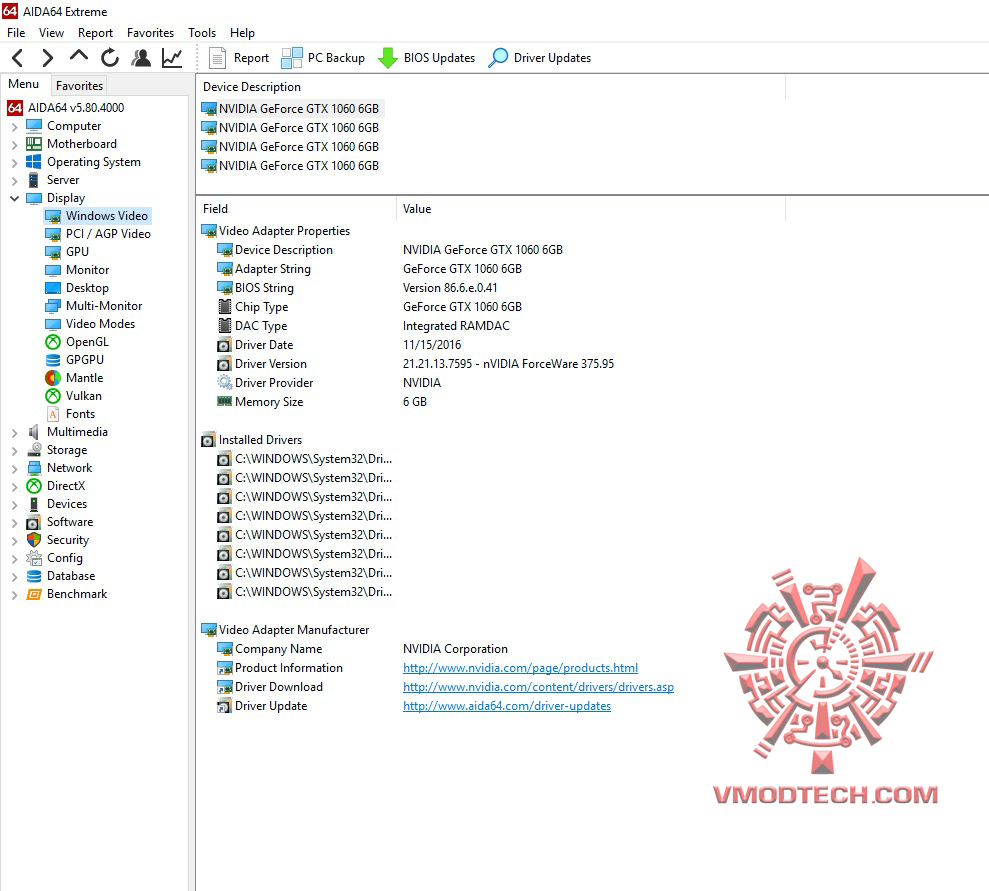This screenshot has width=989, height=891.
Task: Click the Installed Drivers group heading
Action: pos(260,440)
